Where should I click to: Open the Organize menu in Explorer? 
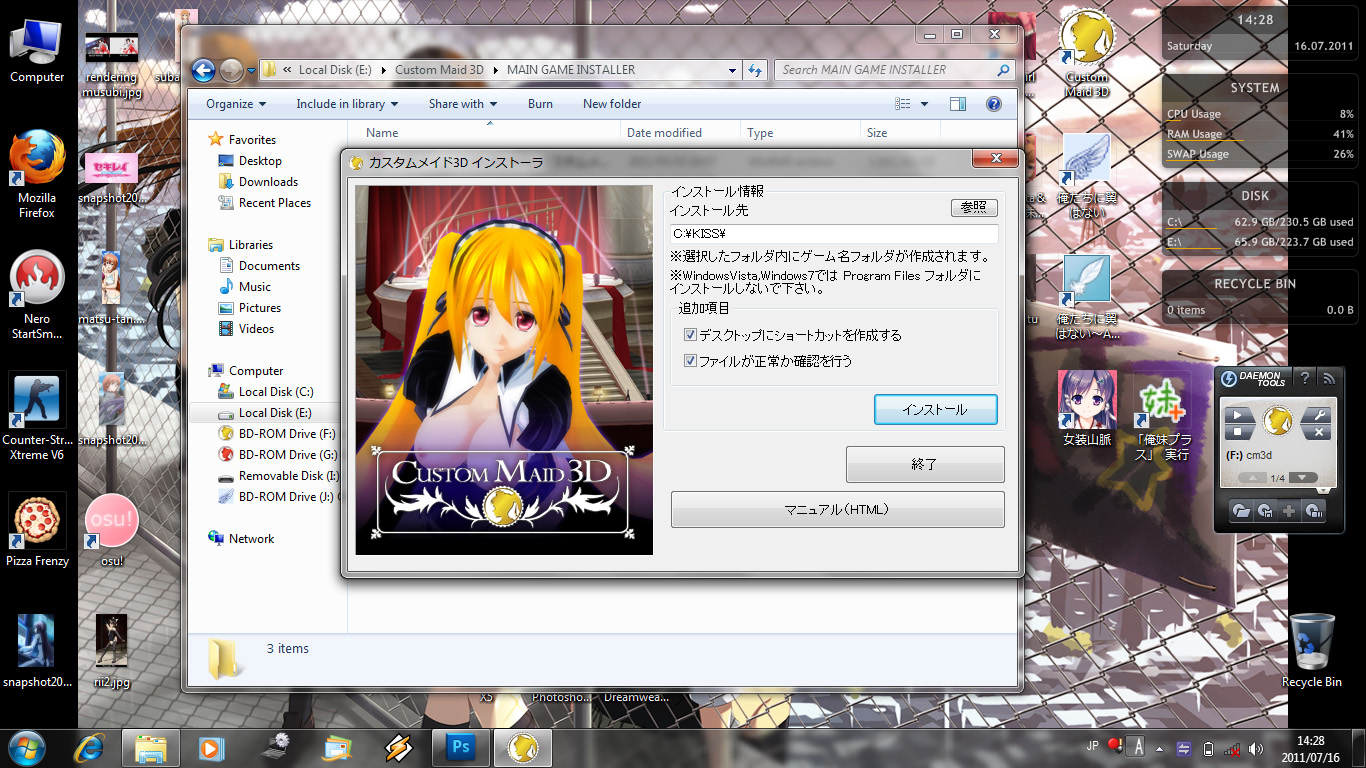point(236,104)
